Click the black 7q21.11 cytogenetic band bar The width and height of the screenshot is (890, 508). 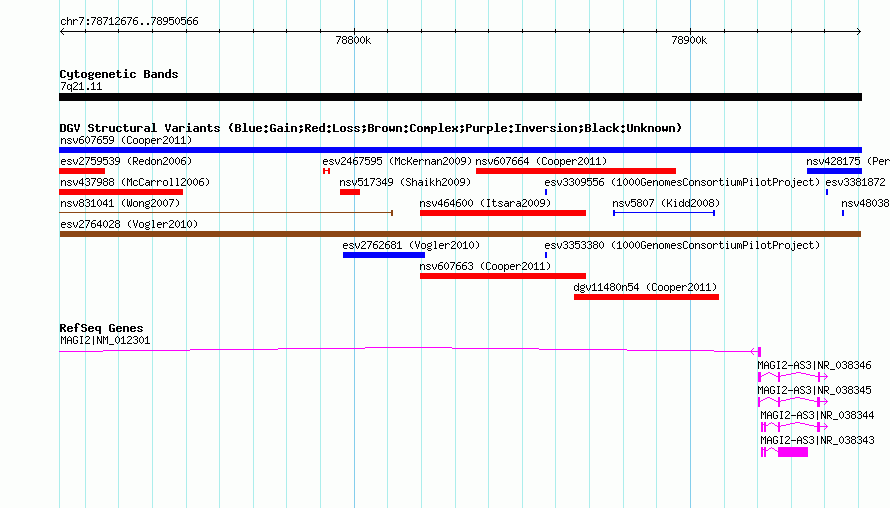[460, 97]
